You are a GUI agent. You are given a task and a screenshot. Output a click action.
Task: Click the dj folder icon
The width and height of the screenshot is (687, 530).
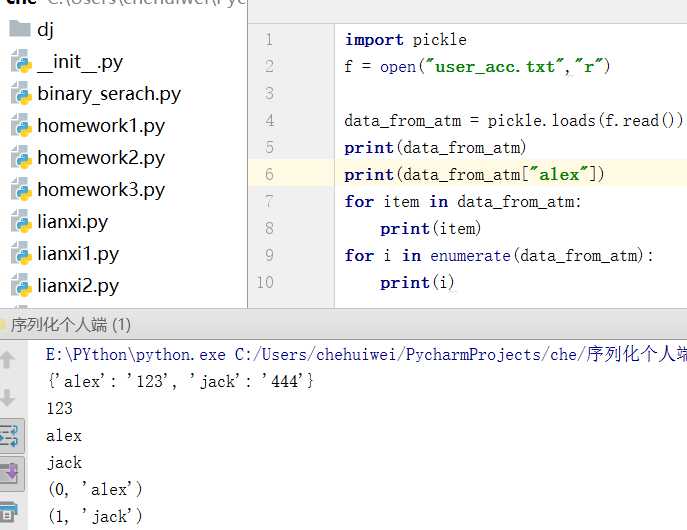point(20,29)
